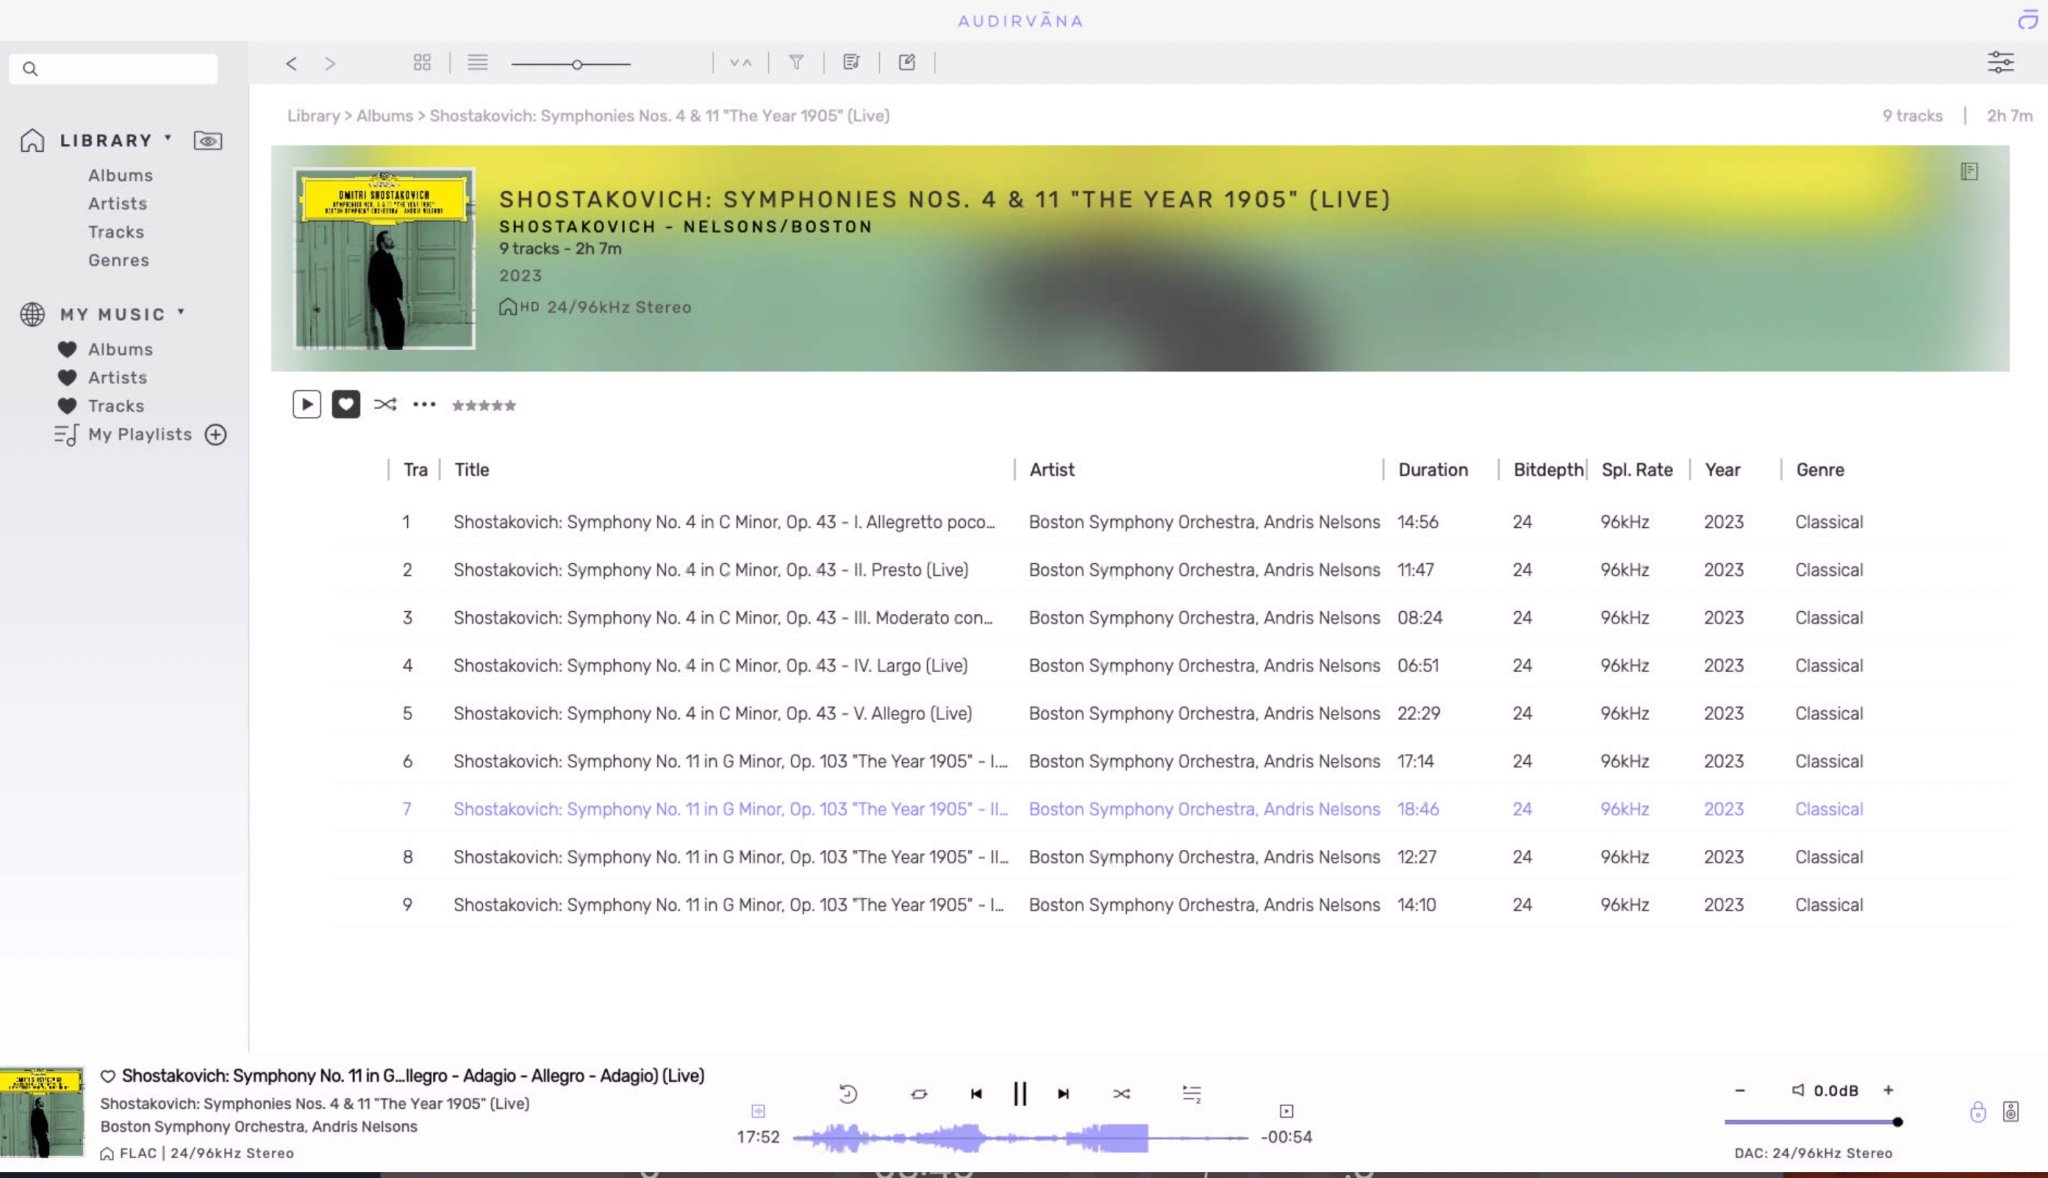Viewport: 2048px width, 1178px height.
Task: Decrease volume with minus button
Action: [x=1740, y=1090]
